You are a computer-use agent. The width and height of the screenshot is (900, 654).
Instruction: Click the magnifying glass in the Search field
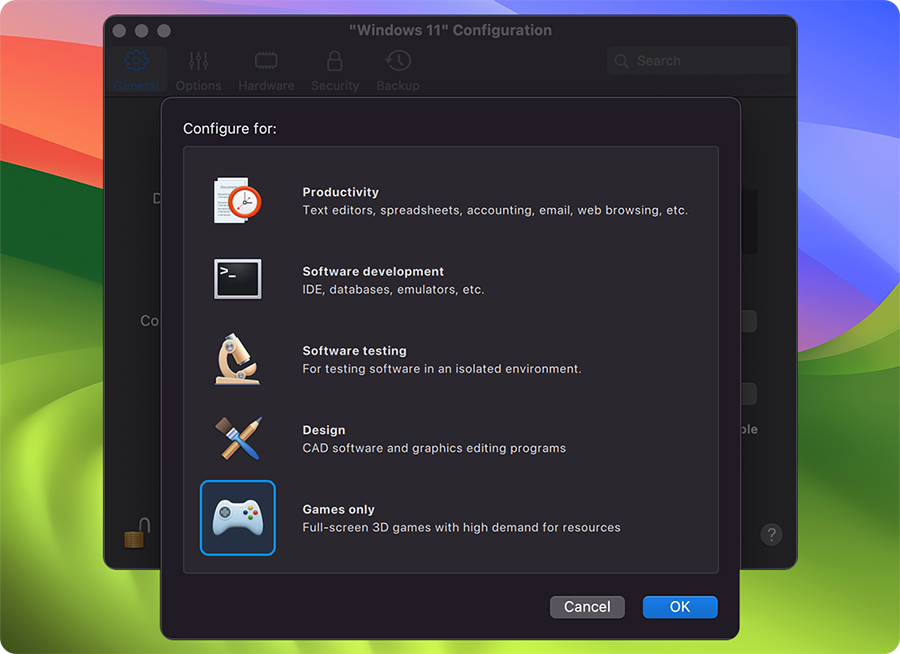click(622, 60)
